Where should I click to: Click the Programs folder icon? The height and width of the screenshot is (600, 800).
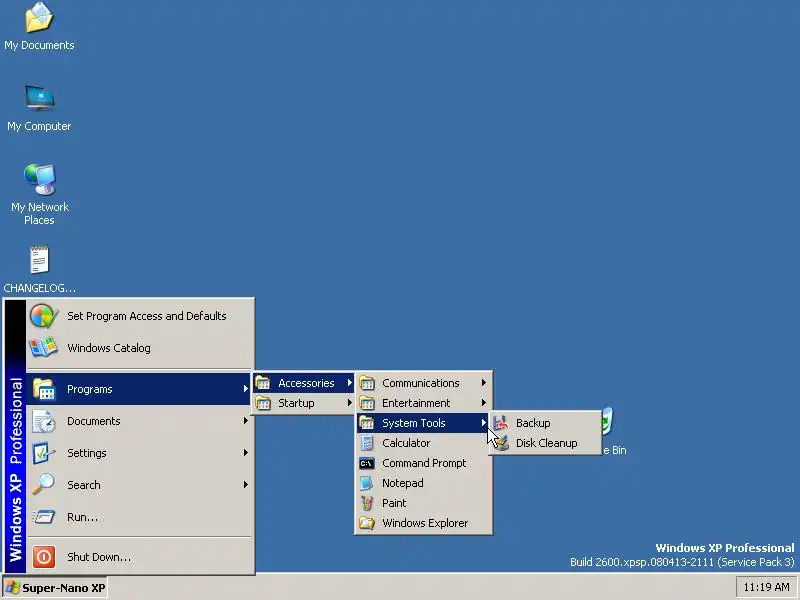(44, 389)
